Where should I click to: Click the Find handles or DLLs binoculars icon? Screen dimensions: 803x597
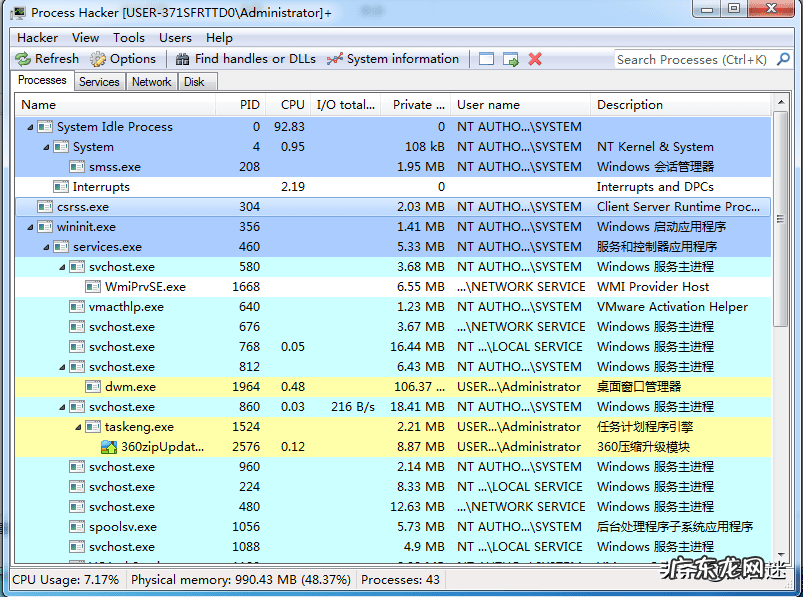click(183, 59)
